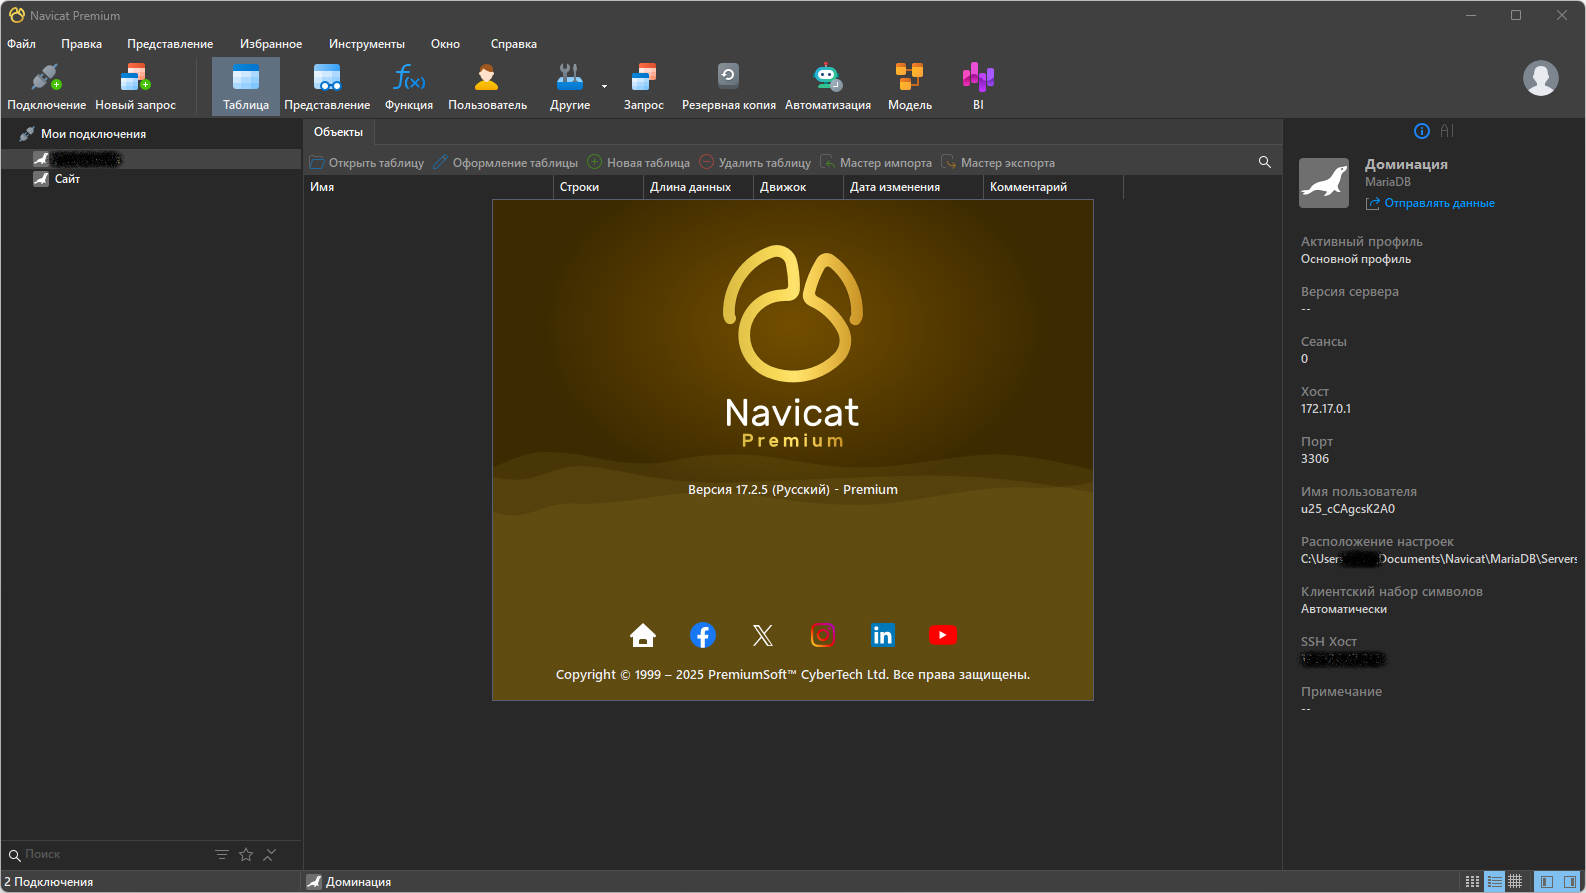Open LinkedIn link in splash screen

[x=883, y=635]
